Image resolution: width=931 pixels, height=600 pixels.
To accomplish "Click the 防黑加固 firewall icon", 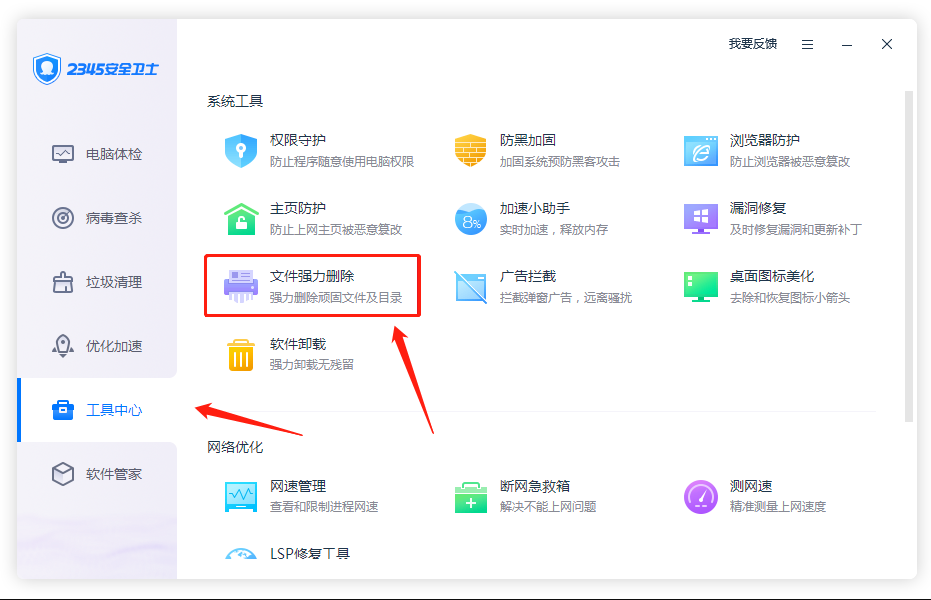I will [470, 150].
